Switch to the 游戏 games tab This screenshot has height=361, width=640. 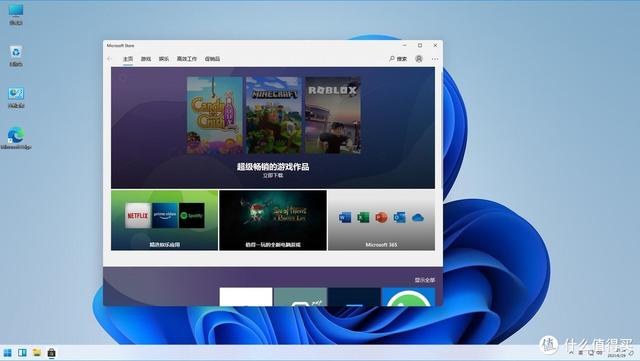point(146,59)
